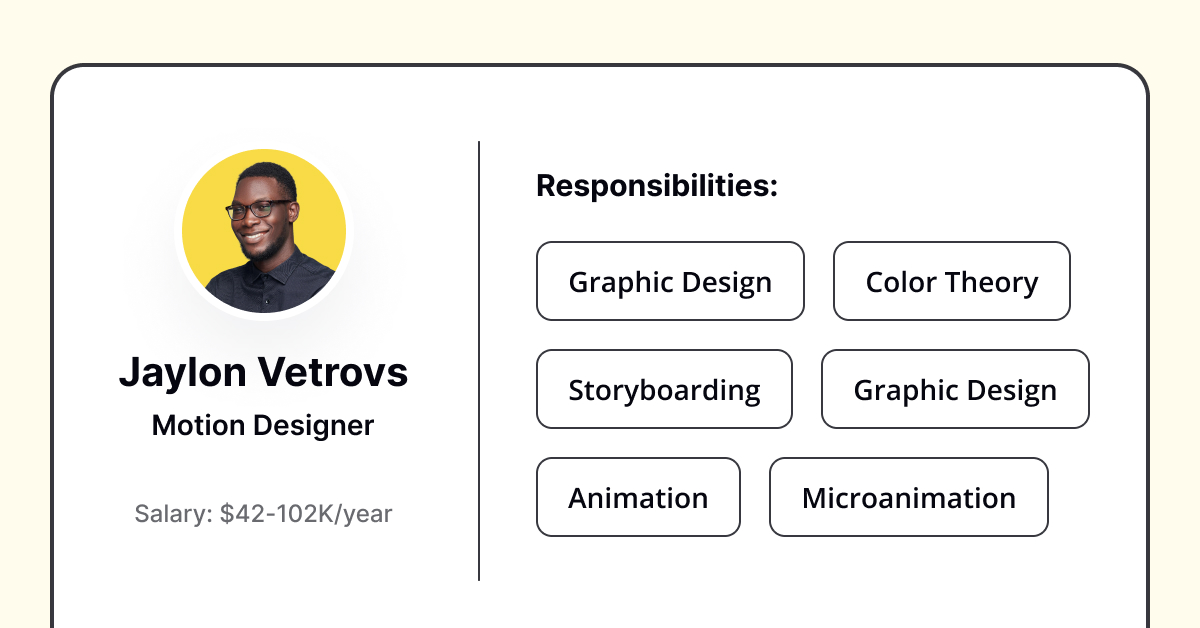1200x628 pixels.
Task: Choose the Storyboarding responsibility tag
Action: [664, 389]
